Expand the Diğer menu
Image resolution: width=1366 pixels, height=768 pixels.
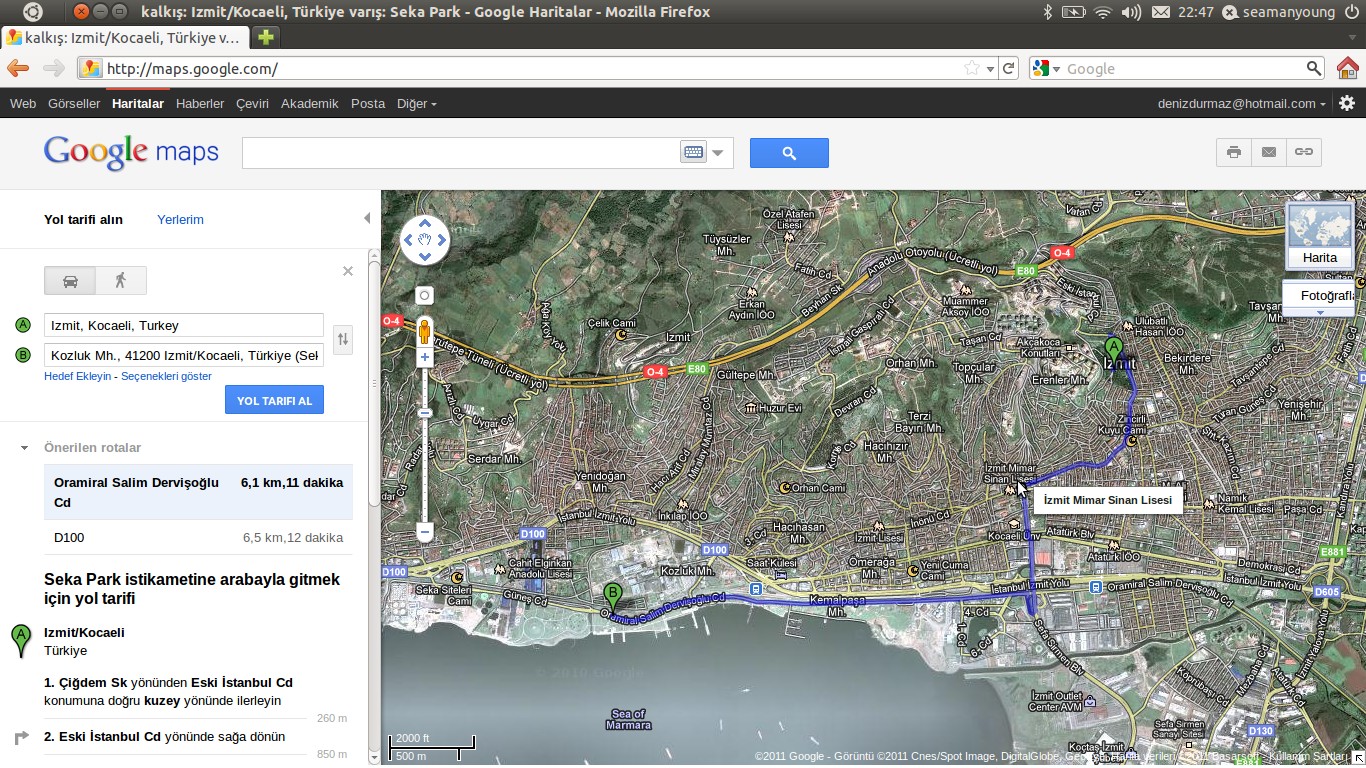coord(416,103)
